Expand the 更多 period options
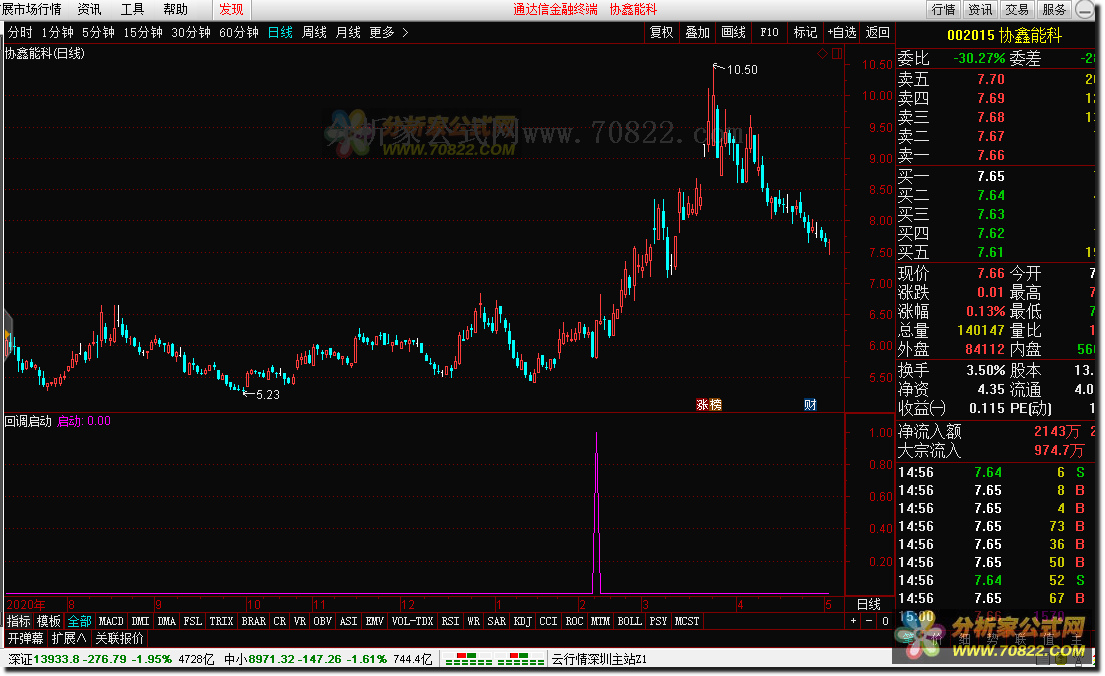1105x676 pixels. (388, 32)
